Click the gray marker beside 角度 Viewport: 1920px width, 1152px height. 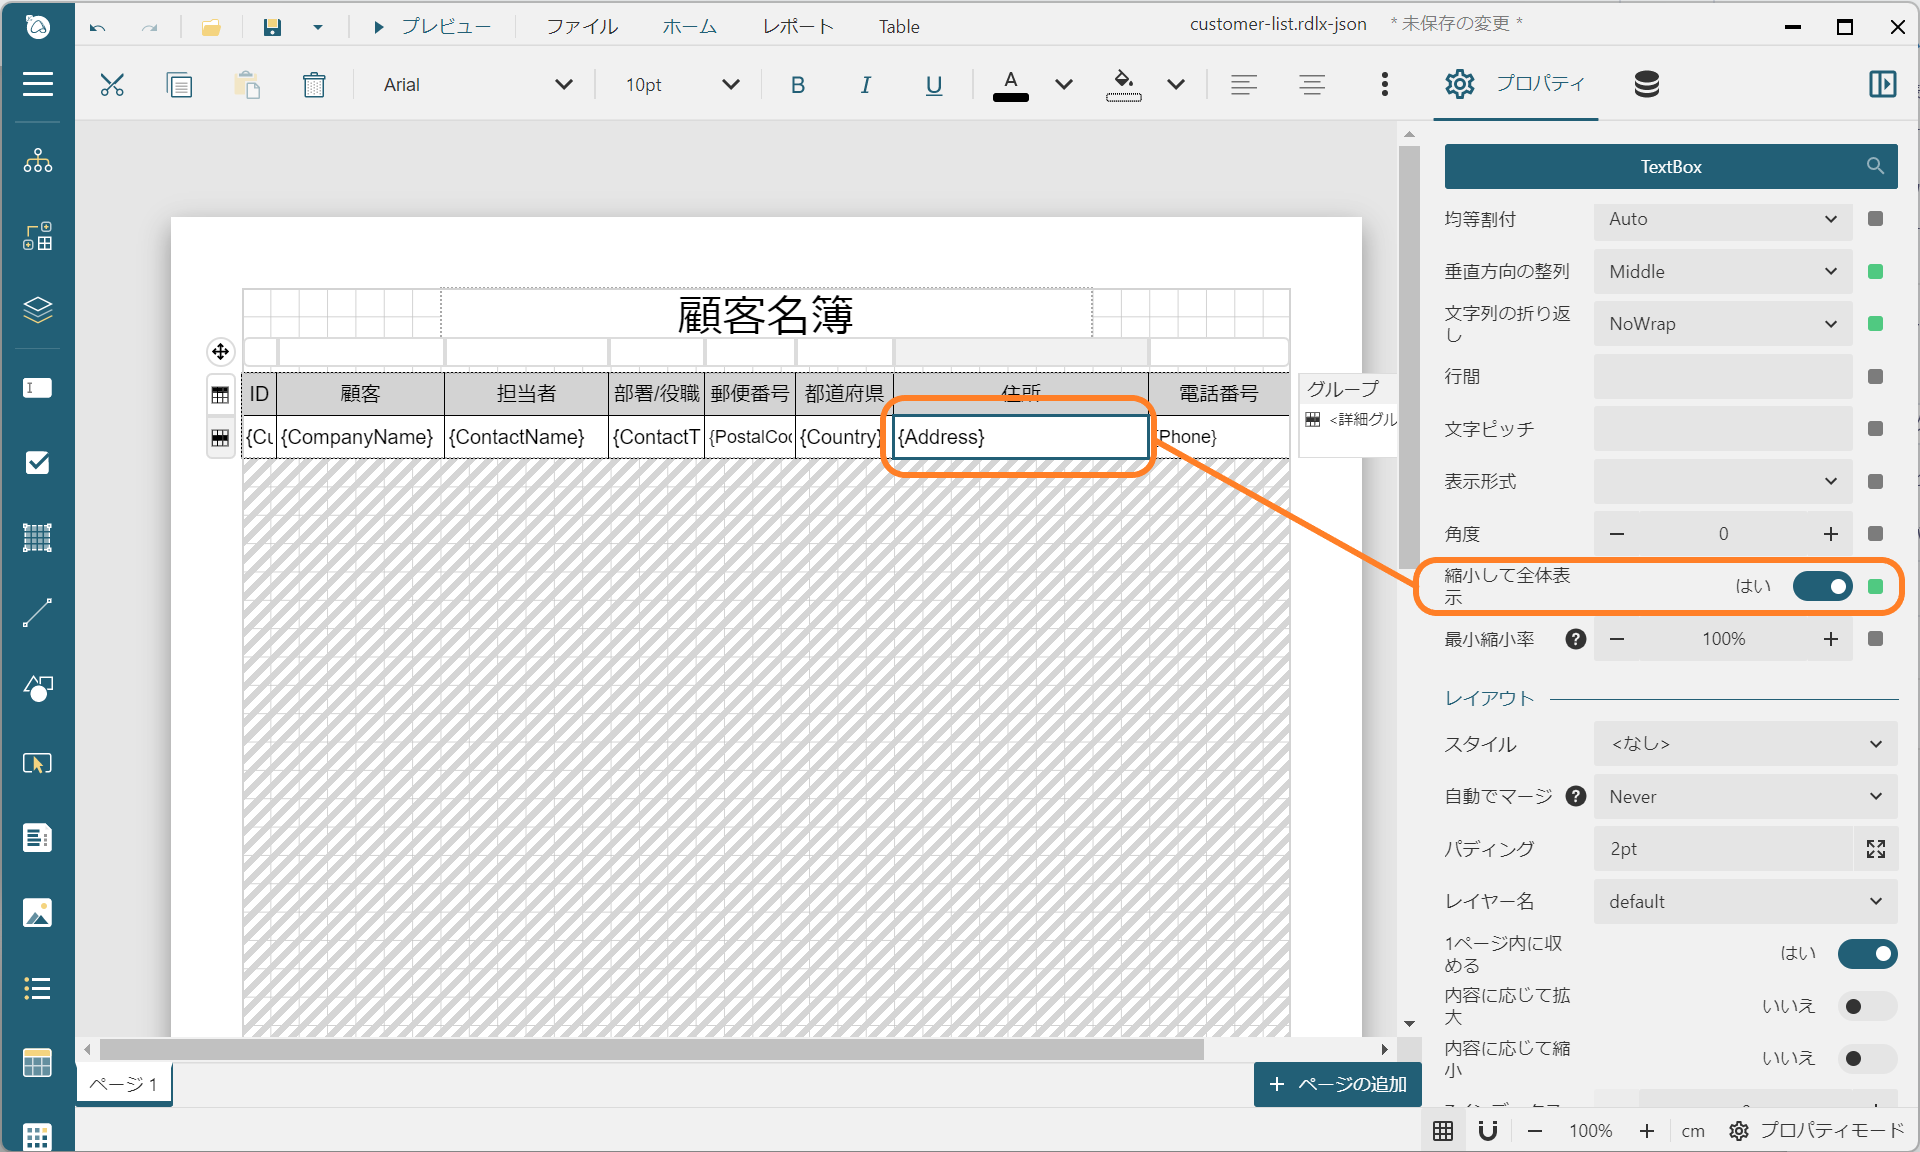[x=1875, y=533]
